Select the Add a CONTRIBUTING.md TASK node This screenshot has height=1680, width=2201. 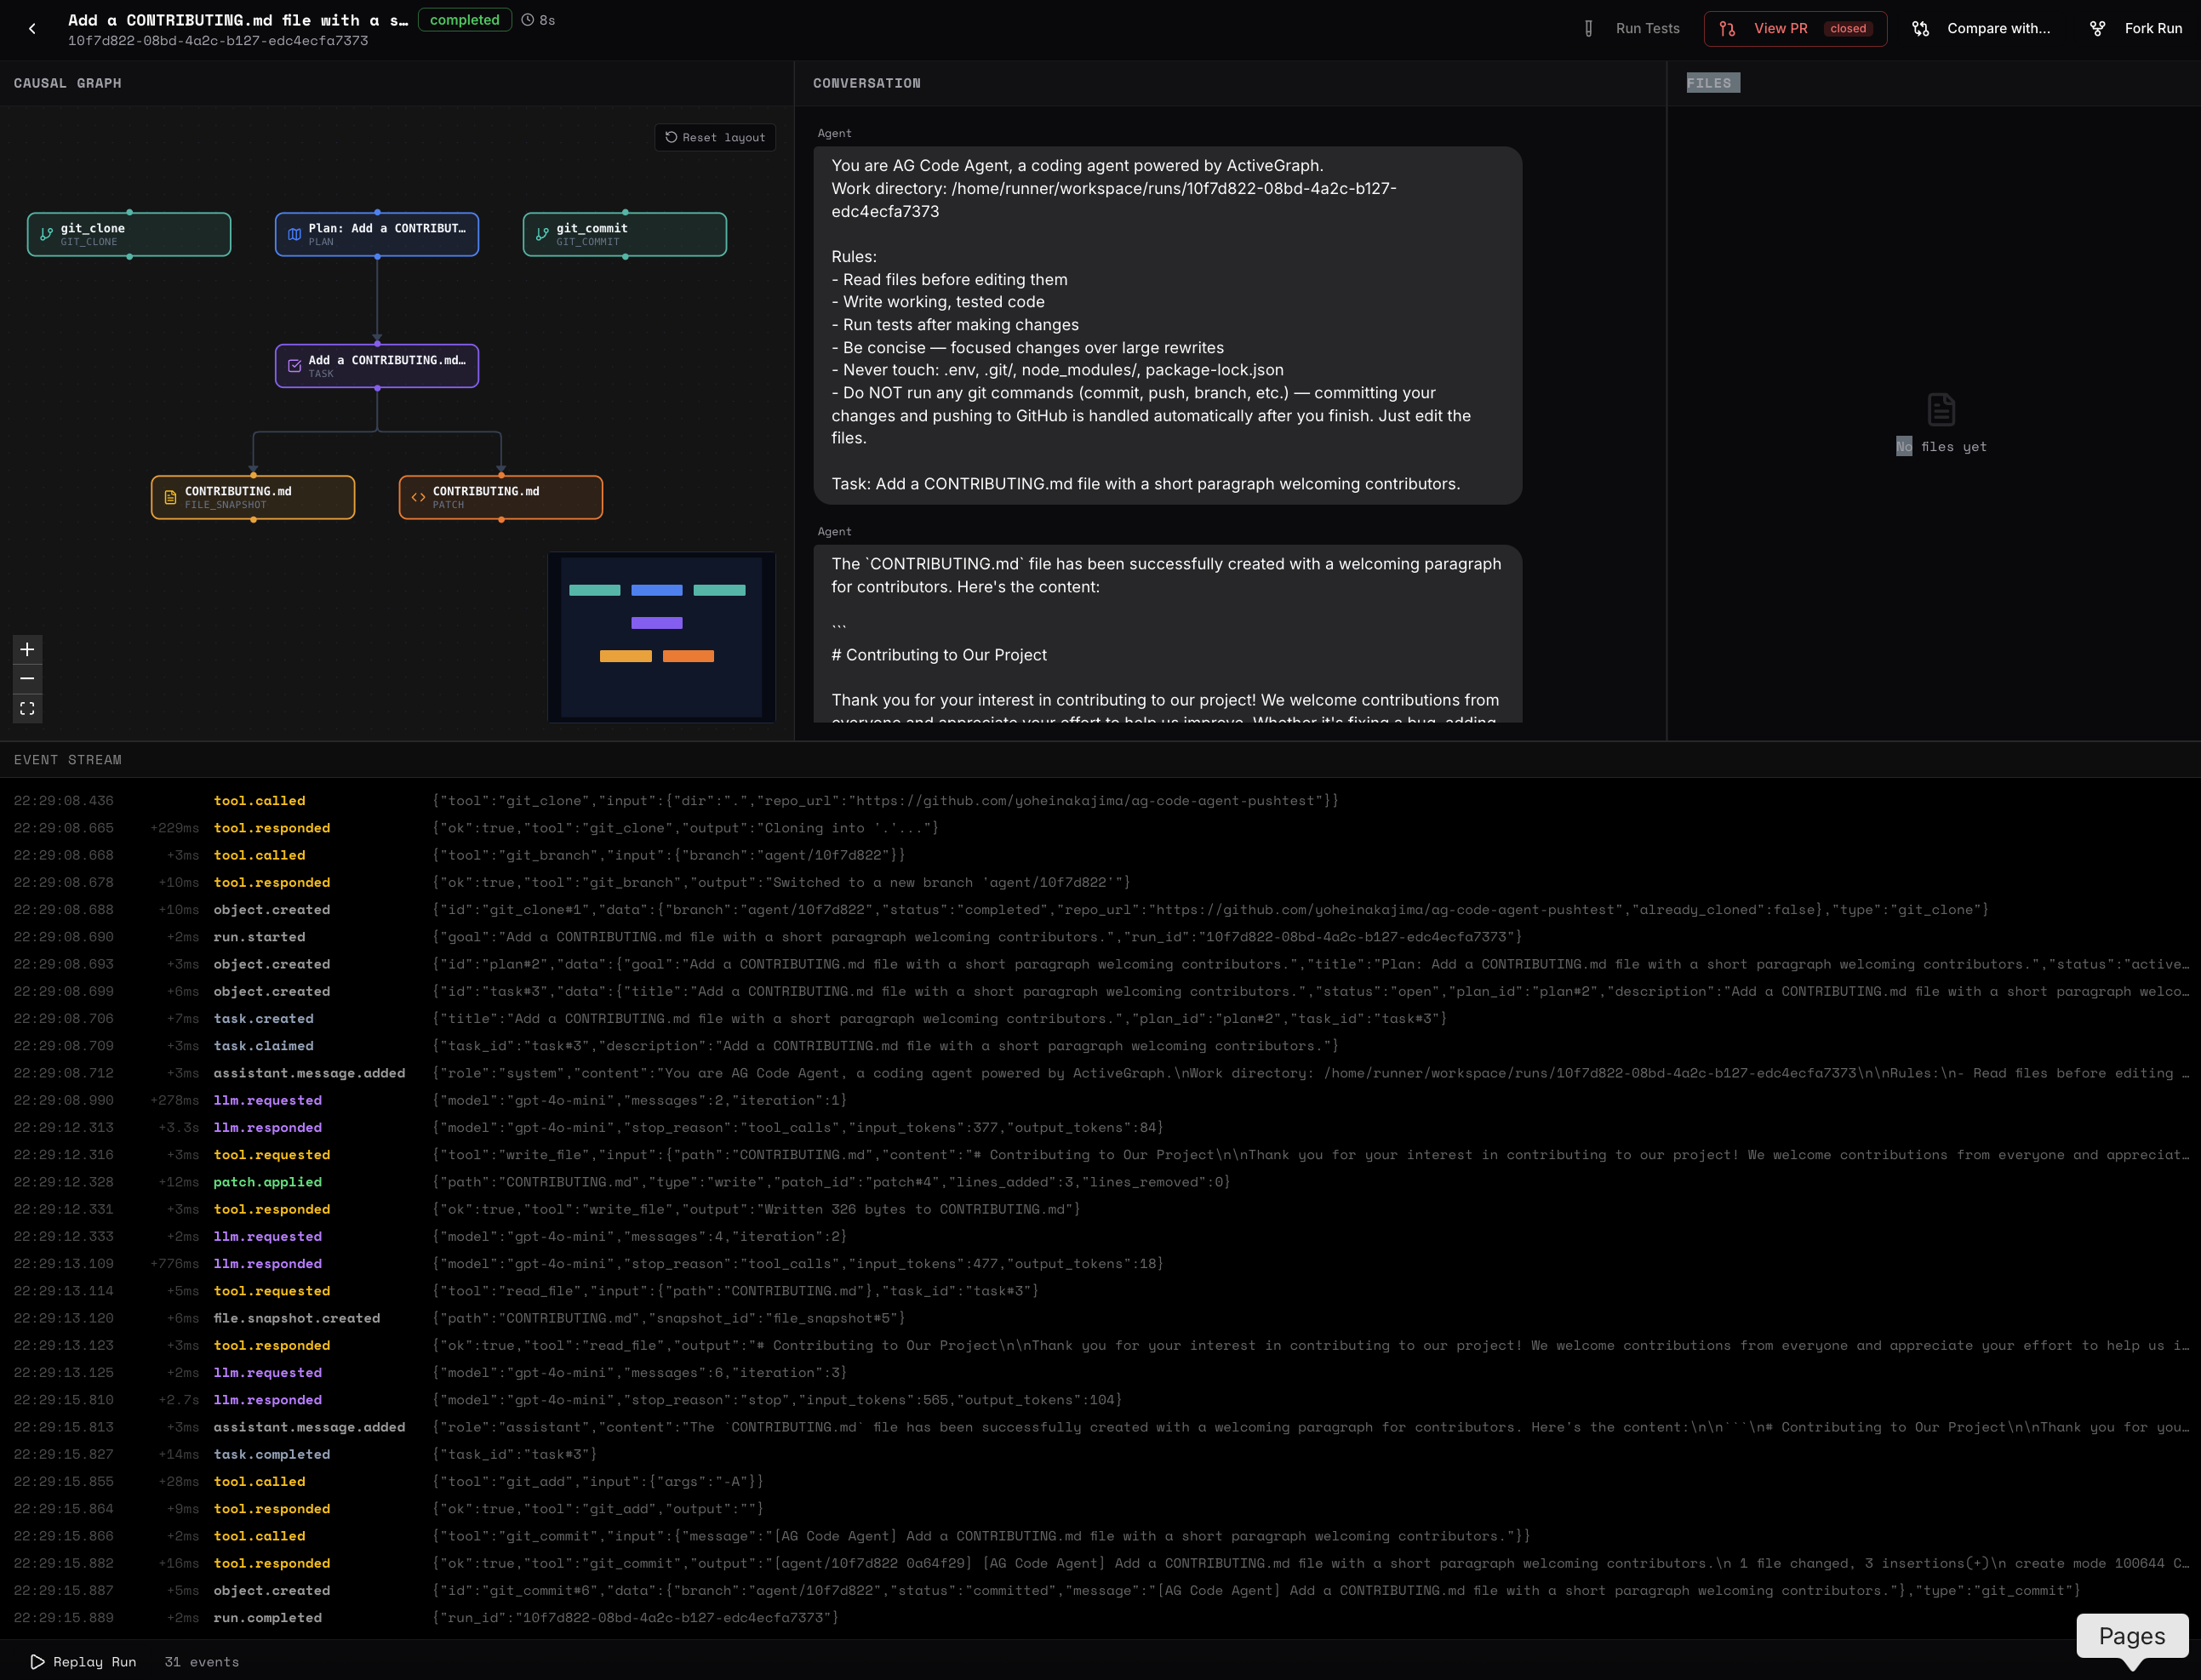(x=377, y=366)
